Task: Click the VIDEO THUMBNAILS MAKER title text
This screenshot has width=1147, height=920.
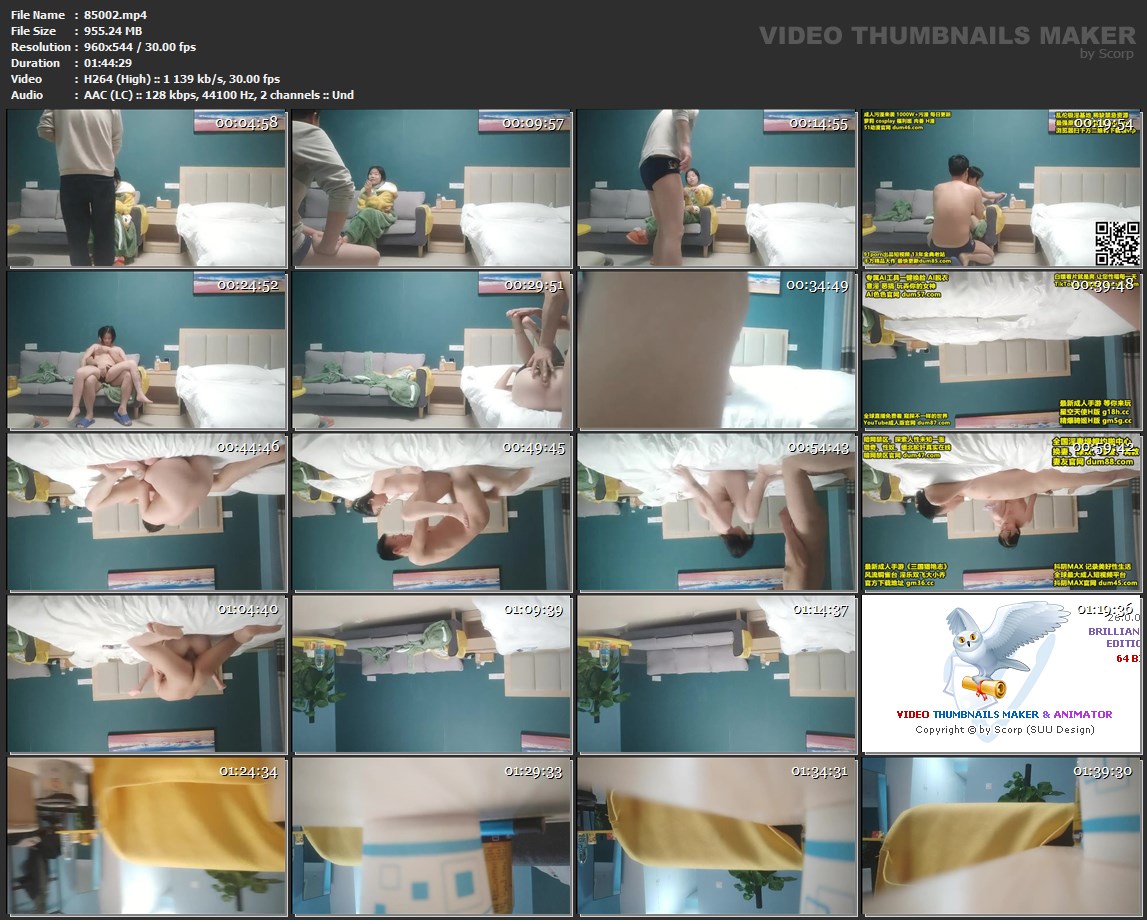Action: point(947,35)
